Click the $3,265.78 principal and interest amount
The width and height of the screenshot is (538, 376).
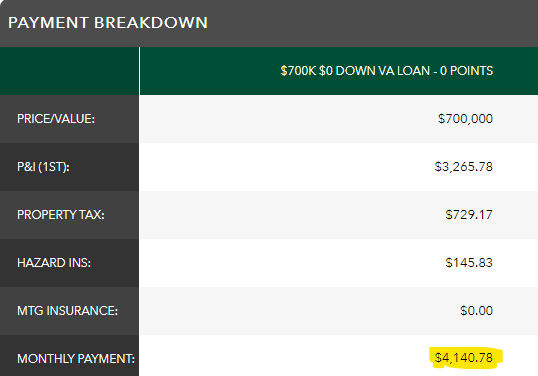click(x=464, y=167)
